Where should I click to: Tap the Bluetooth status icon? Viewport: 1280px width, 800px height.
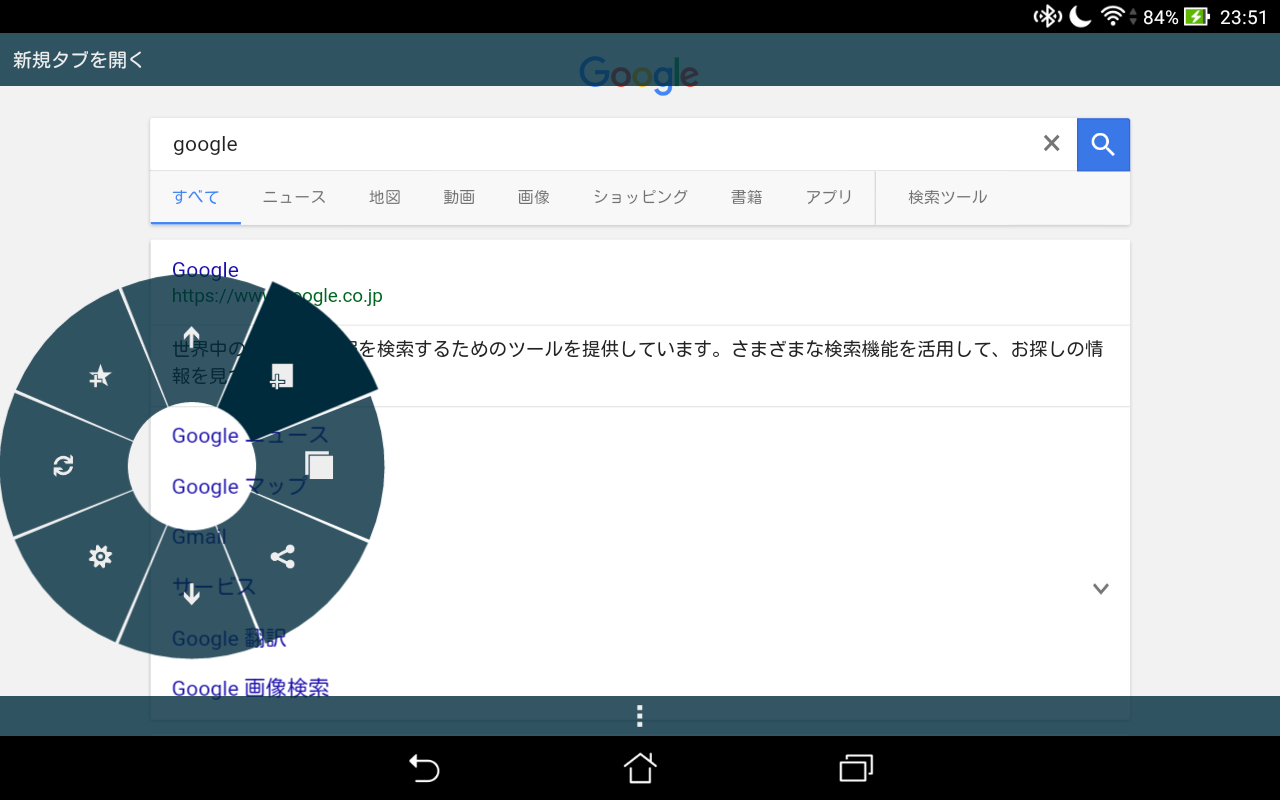[x=1047, y=16]
